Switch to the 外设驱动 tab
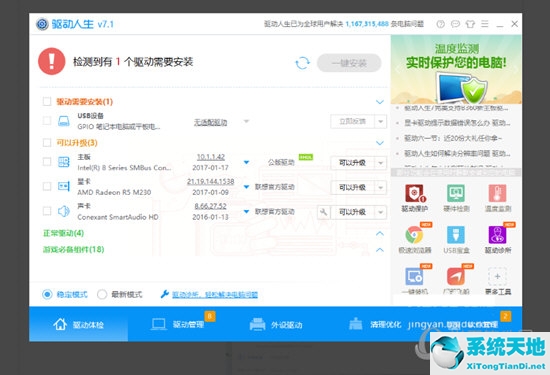The height and width of the screenshot is (375, 550). pos(276,324)
